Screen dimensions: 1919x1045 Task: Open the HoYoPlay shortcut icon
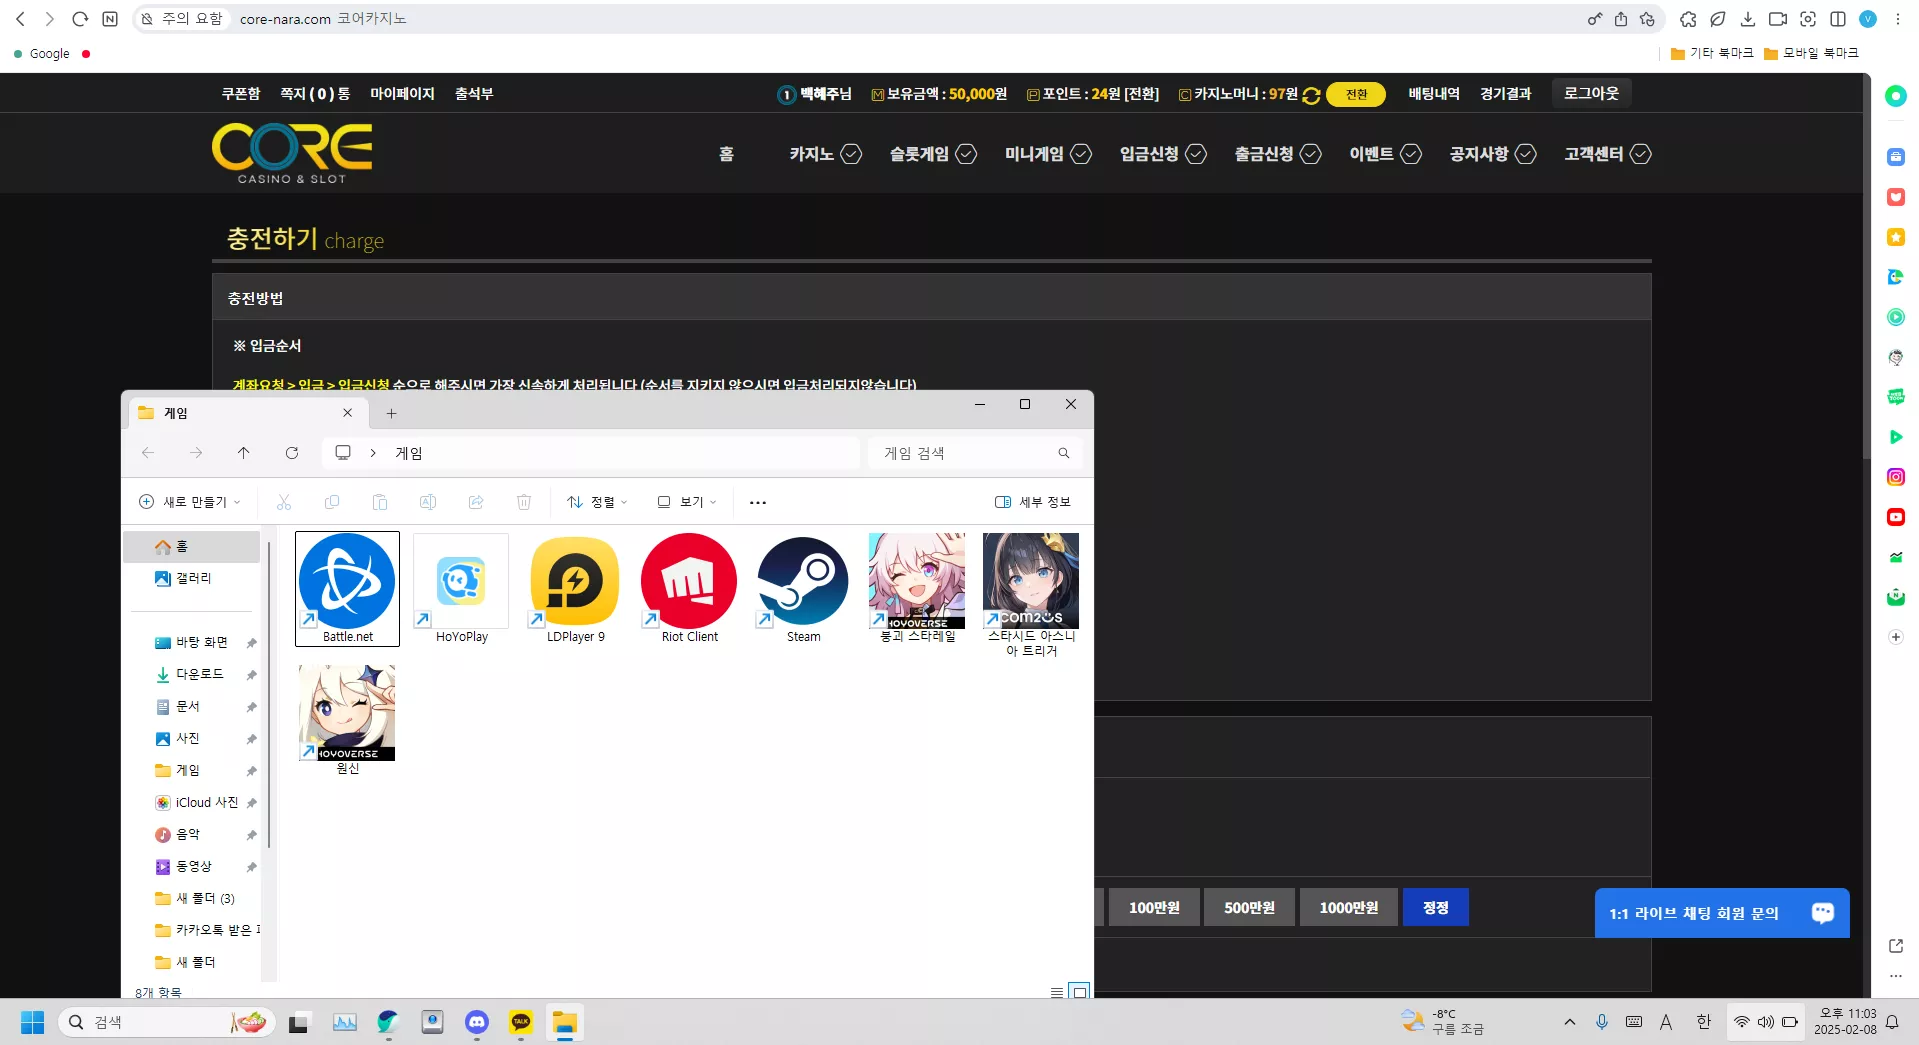[461, 588]
